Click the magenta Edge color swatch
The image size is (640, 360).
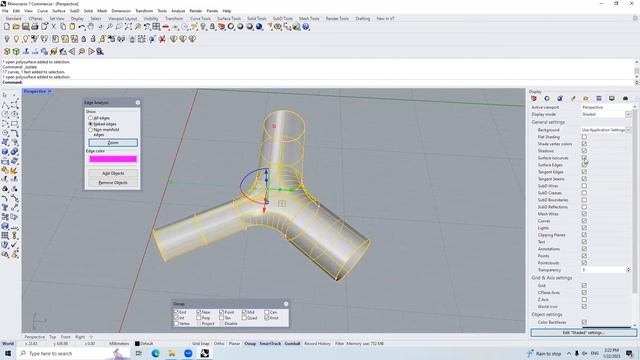click(x=113, y=159)
